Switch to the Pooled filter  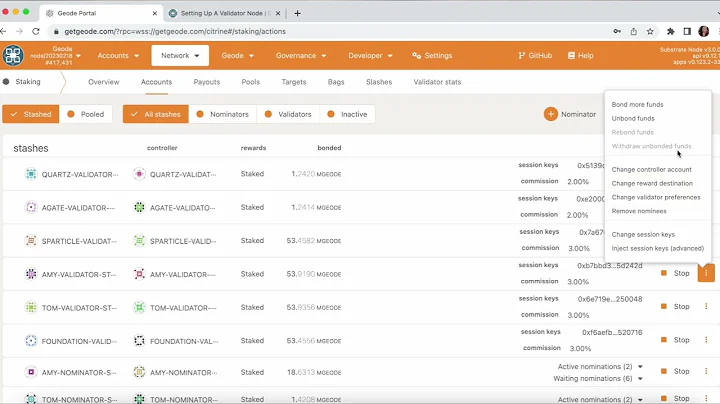[x=86, y=114]
